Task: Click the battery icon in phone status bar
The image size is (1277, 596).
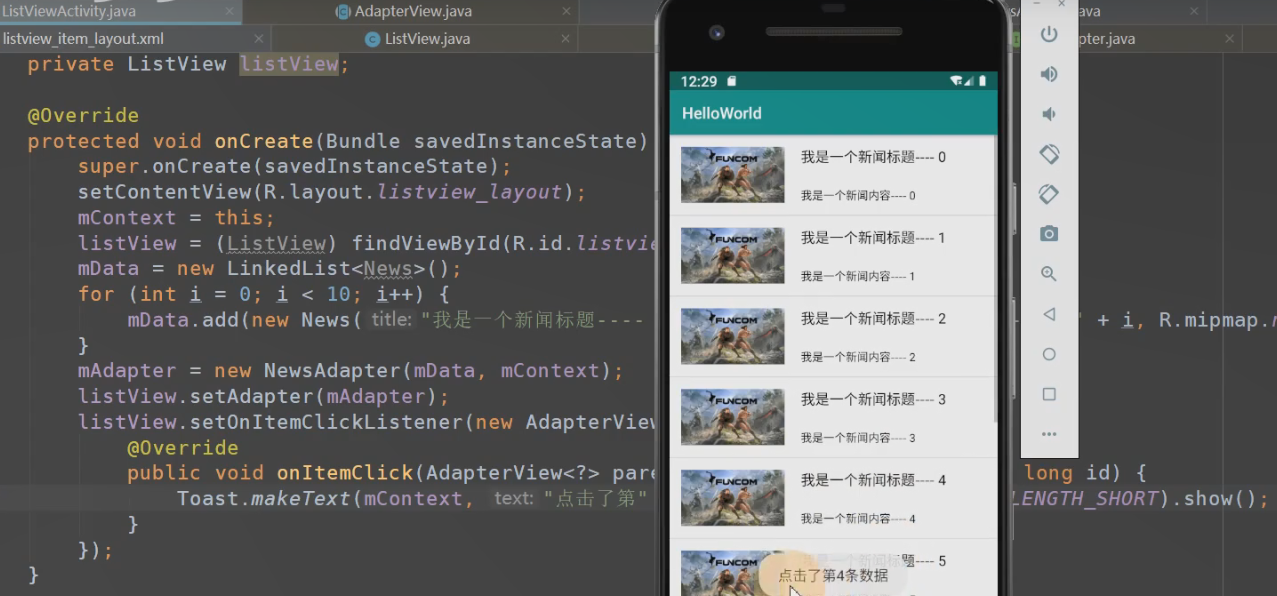Action: (983, 81)
